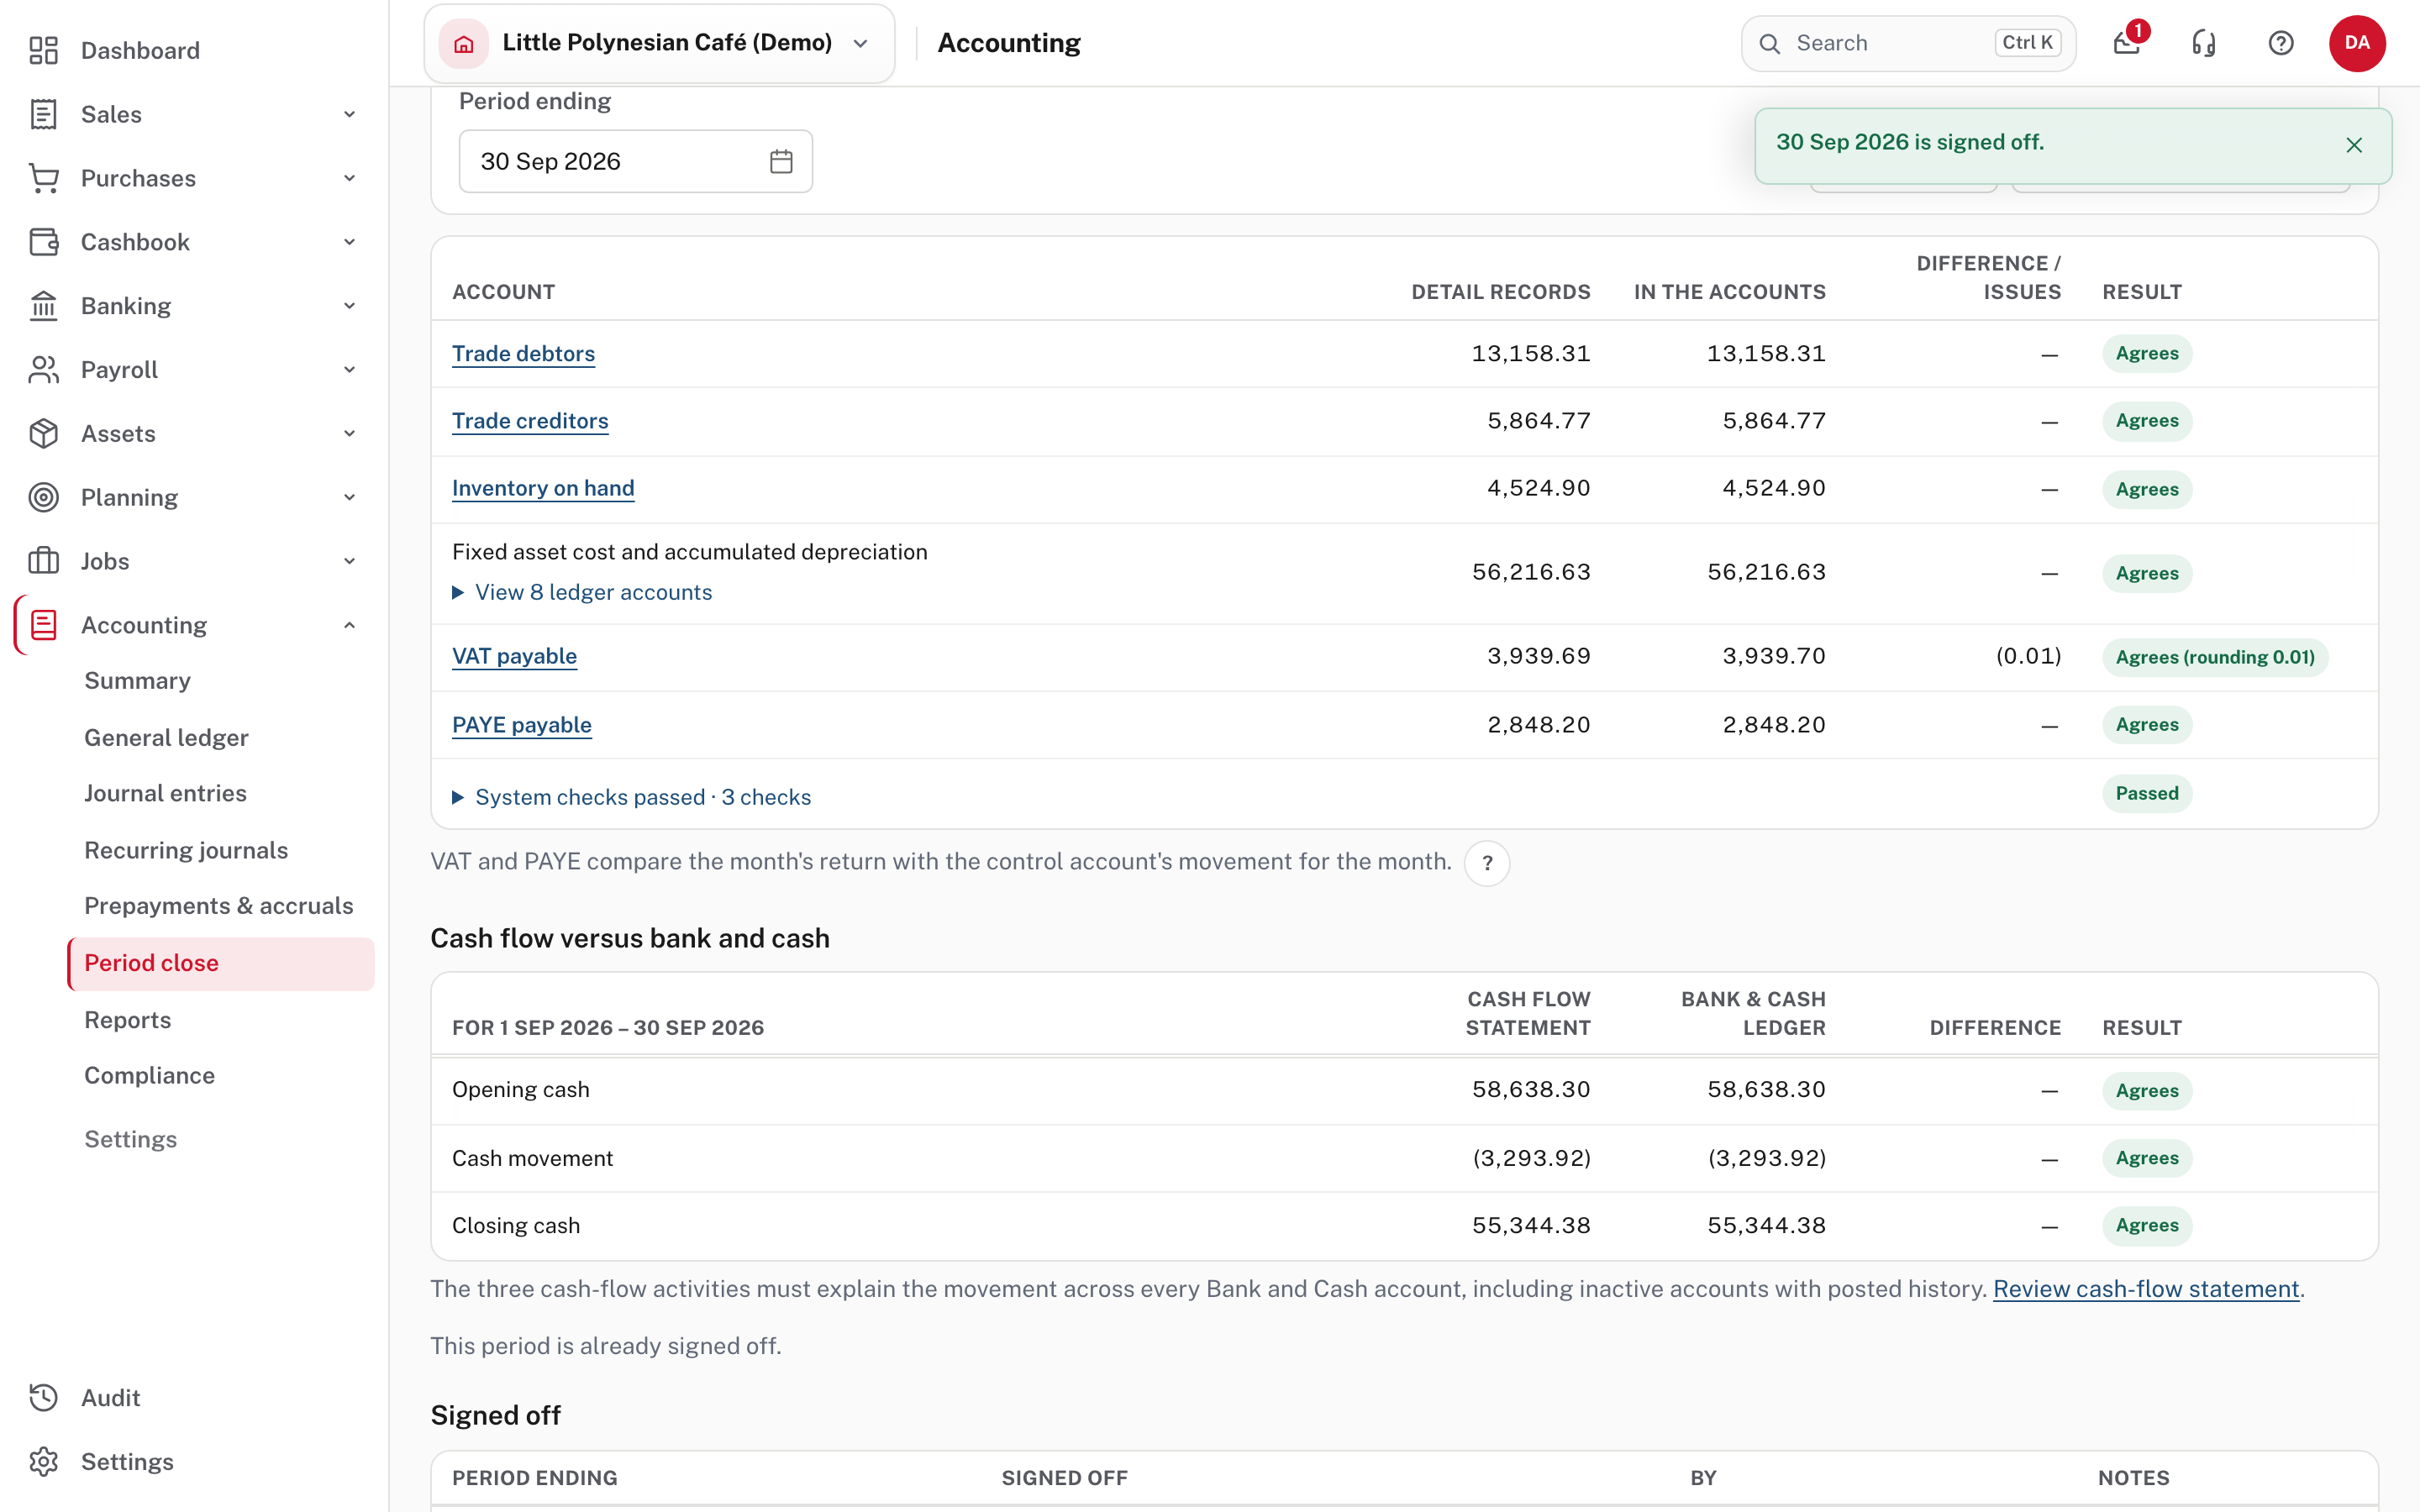Click the Audit history icon in sidebar

[x=44, y=1397]
